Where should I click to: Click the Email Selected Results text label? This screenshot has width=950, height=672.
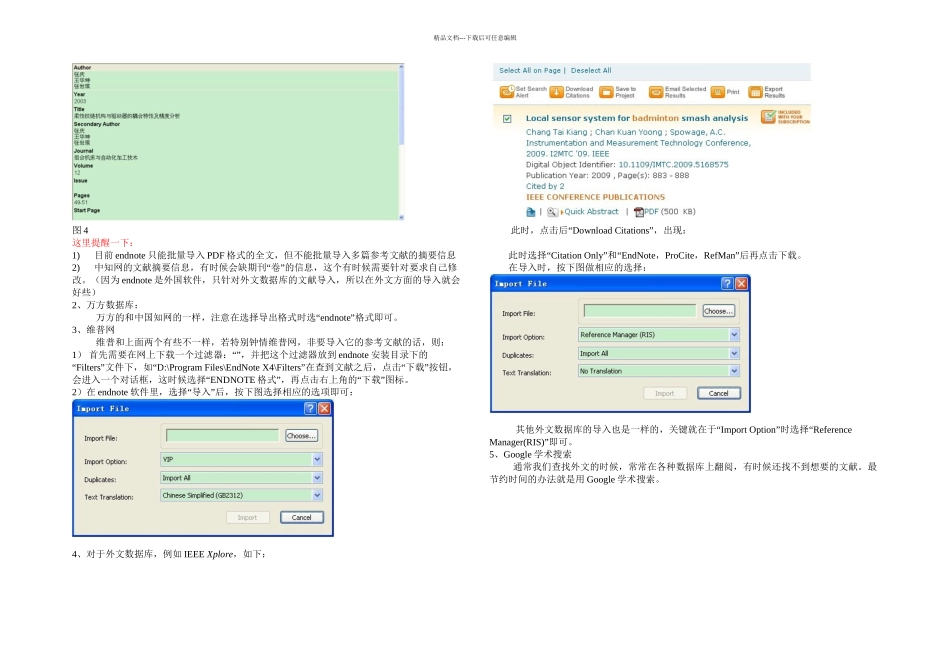pyautogui.click(x=685, y=92)
